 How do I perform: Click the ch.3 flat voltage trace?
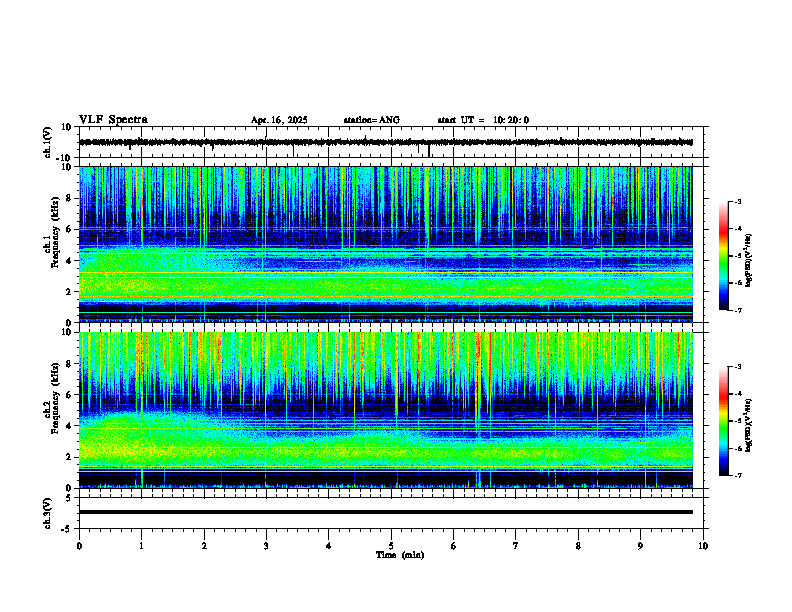(x=386, y=512)
